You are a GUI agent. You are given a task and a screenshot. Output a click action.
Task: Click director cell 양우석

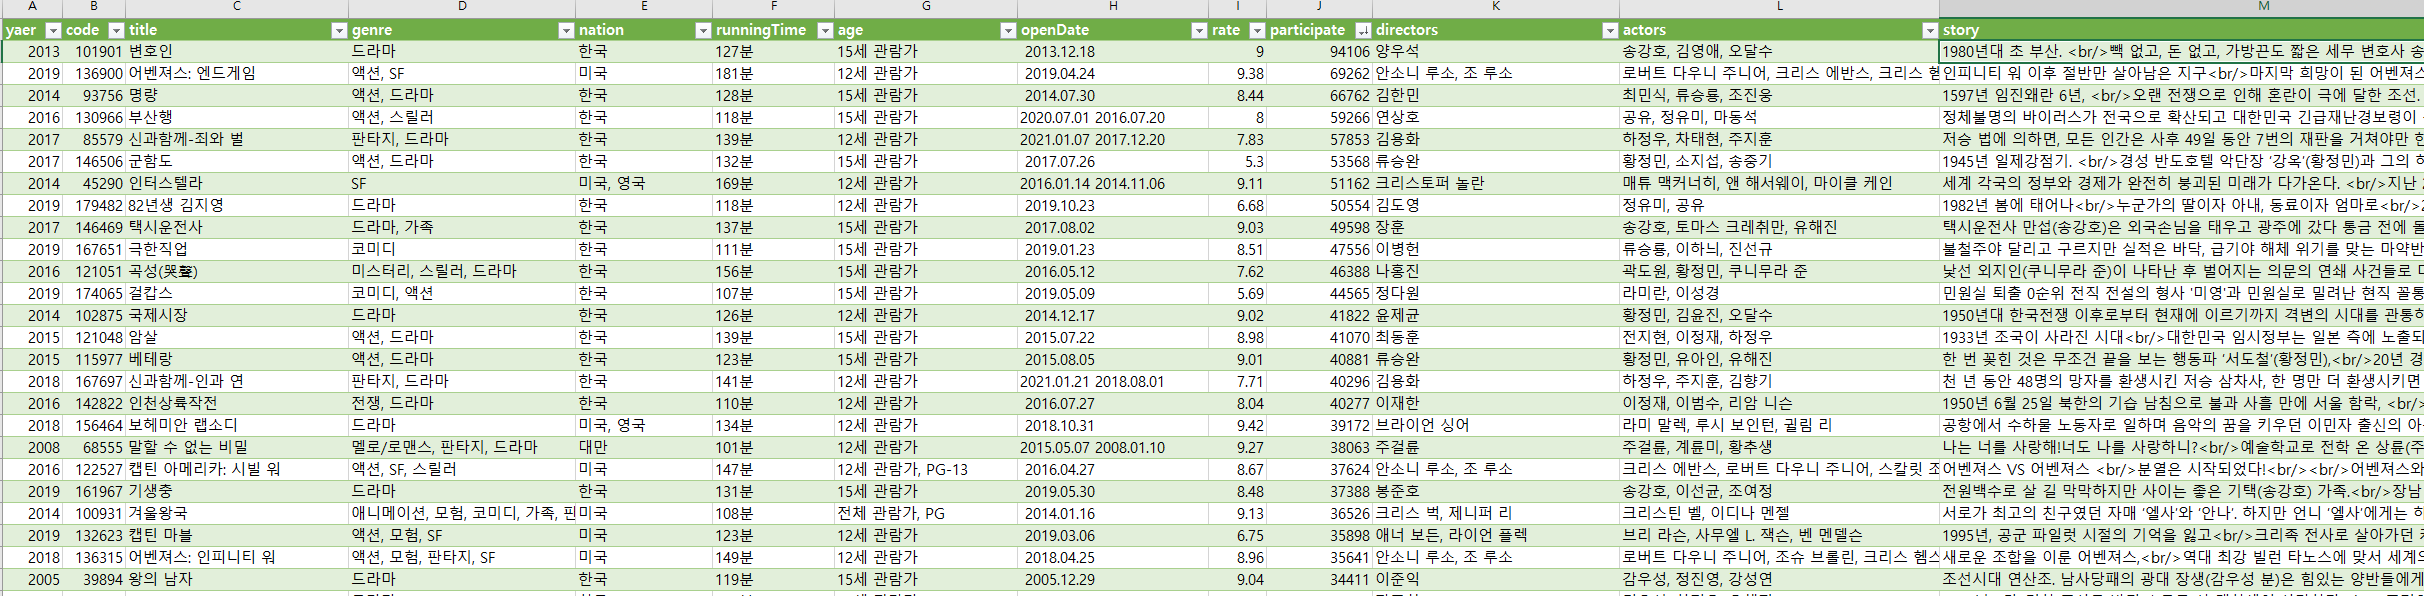(1496, 51)
